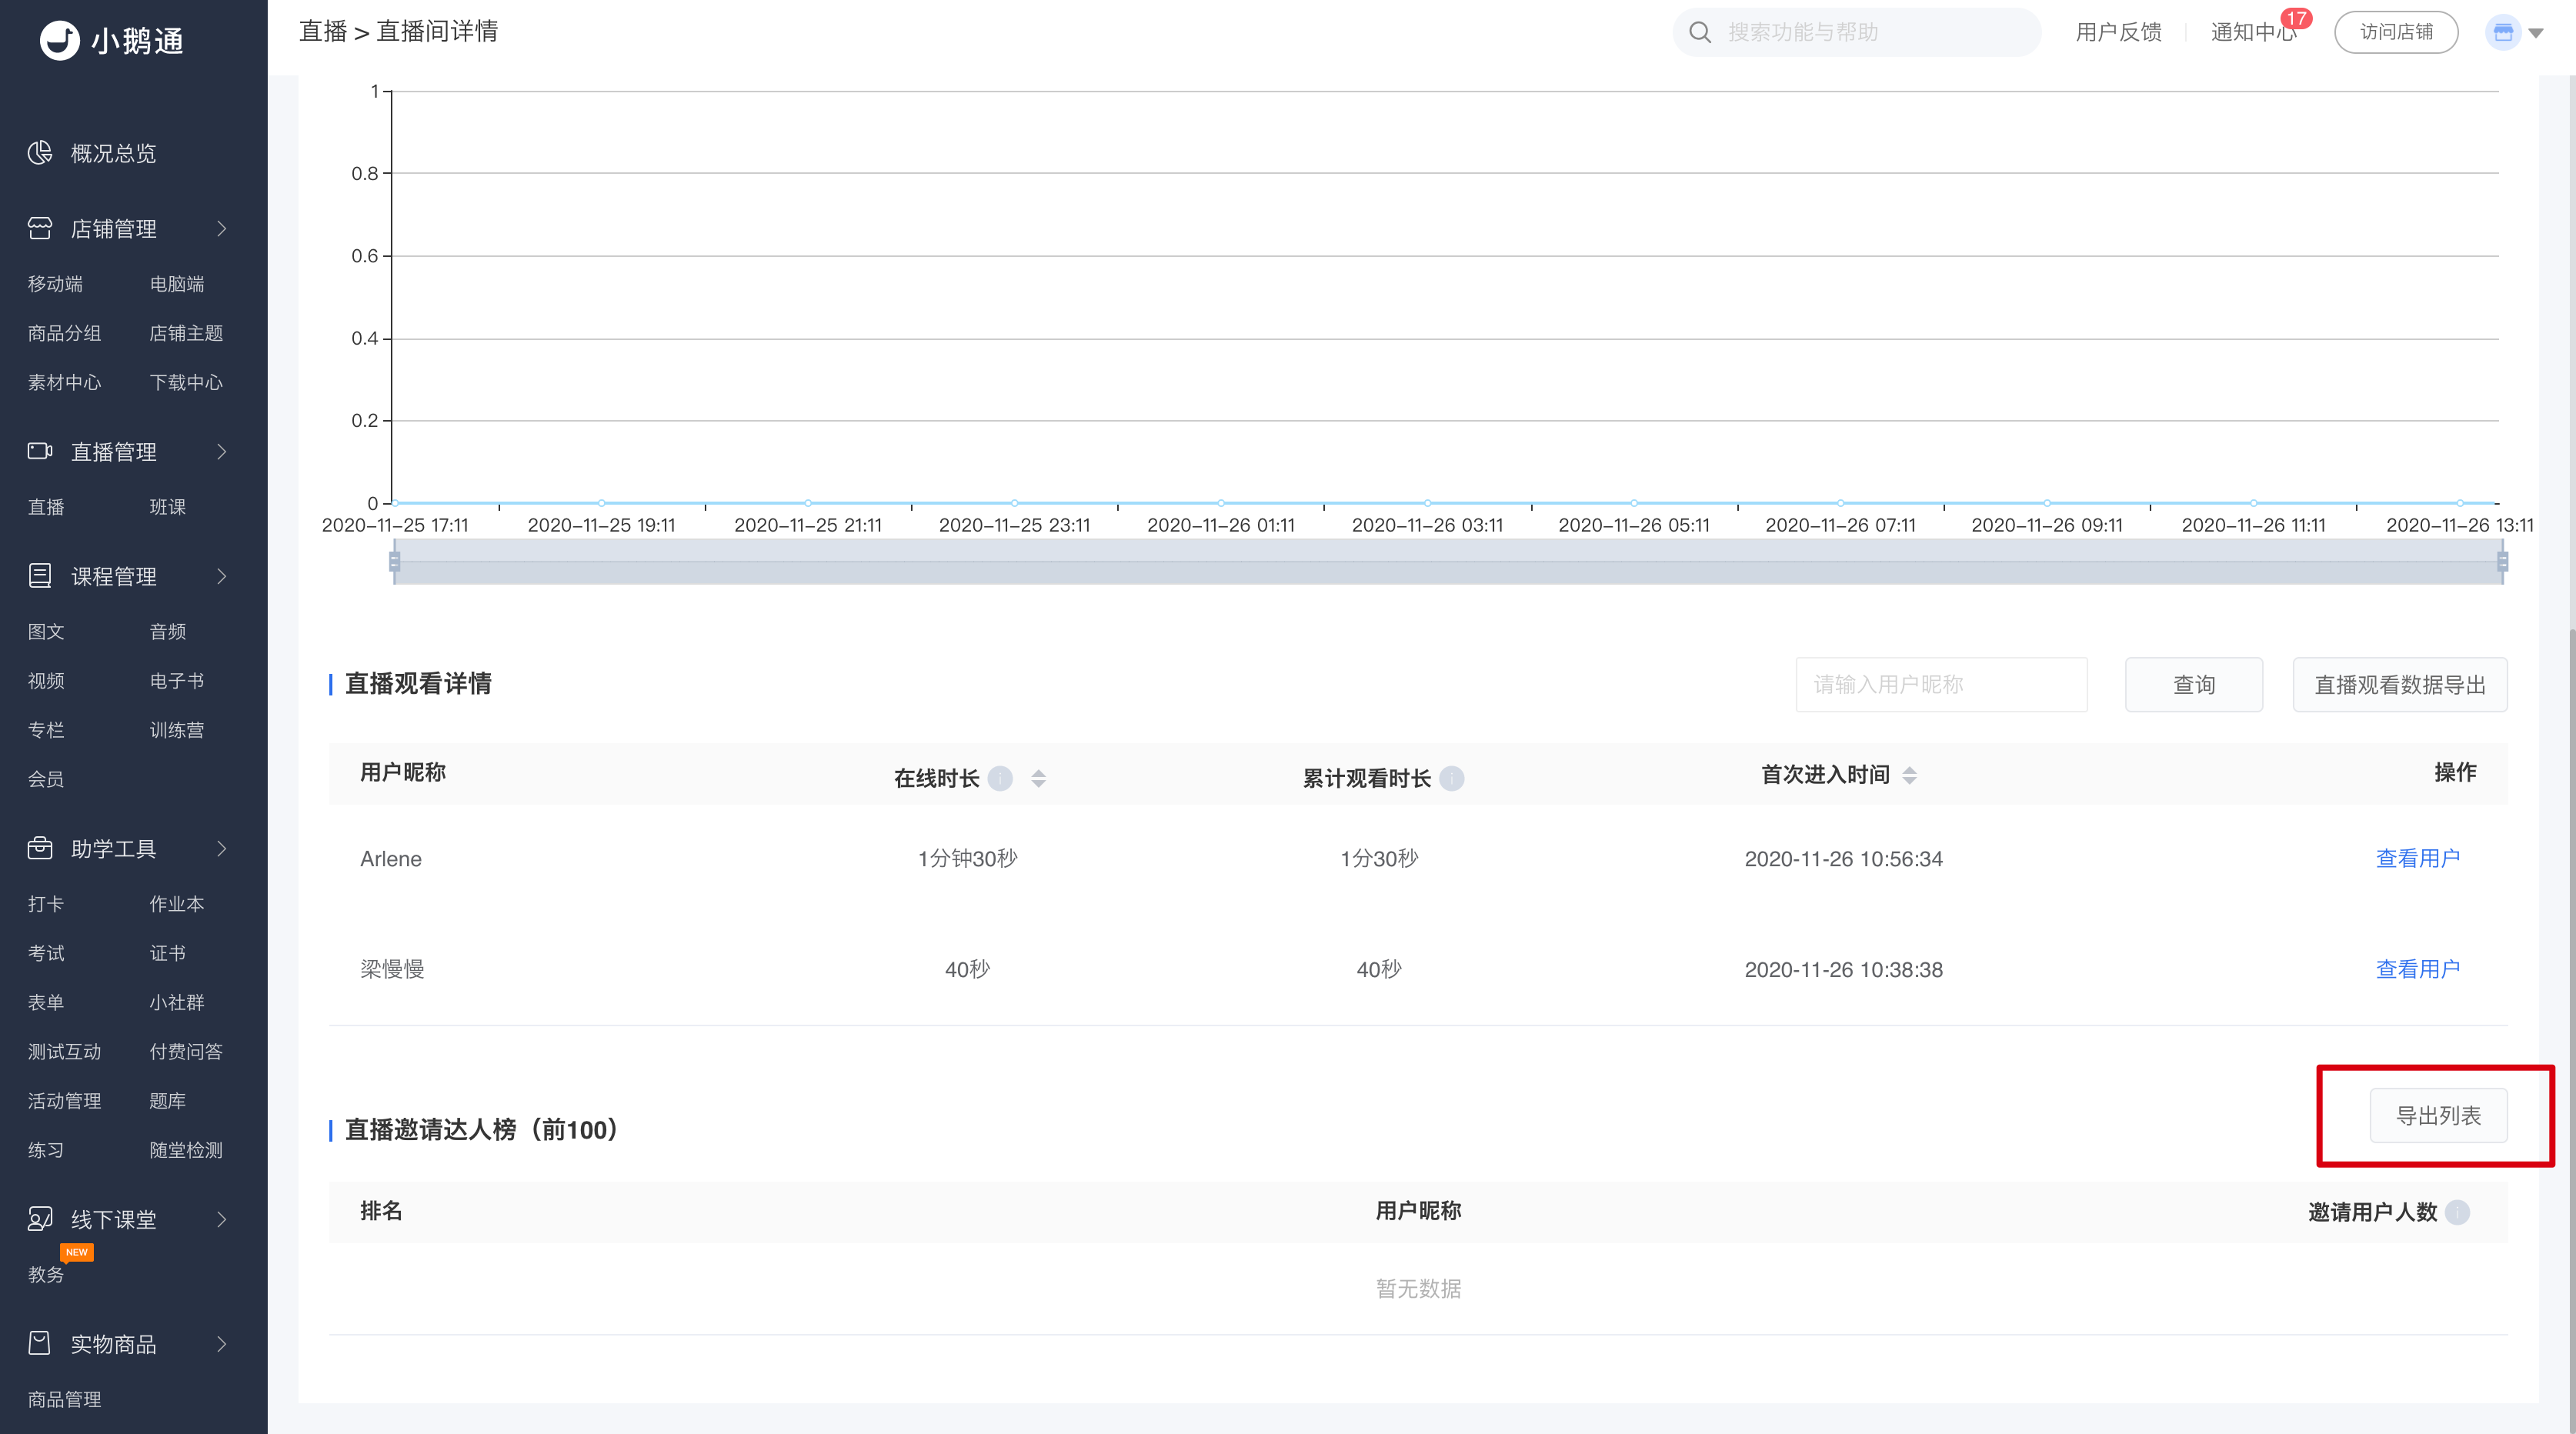The height and width of the screenshot is (1434, 2576).
Task: Sort table by 在线时长 arrows
Action: (x=1038, y=778)
